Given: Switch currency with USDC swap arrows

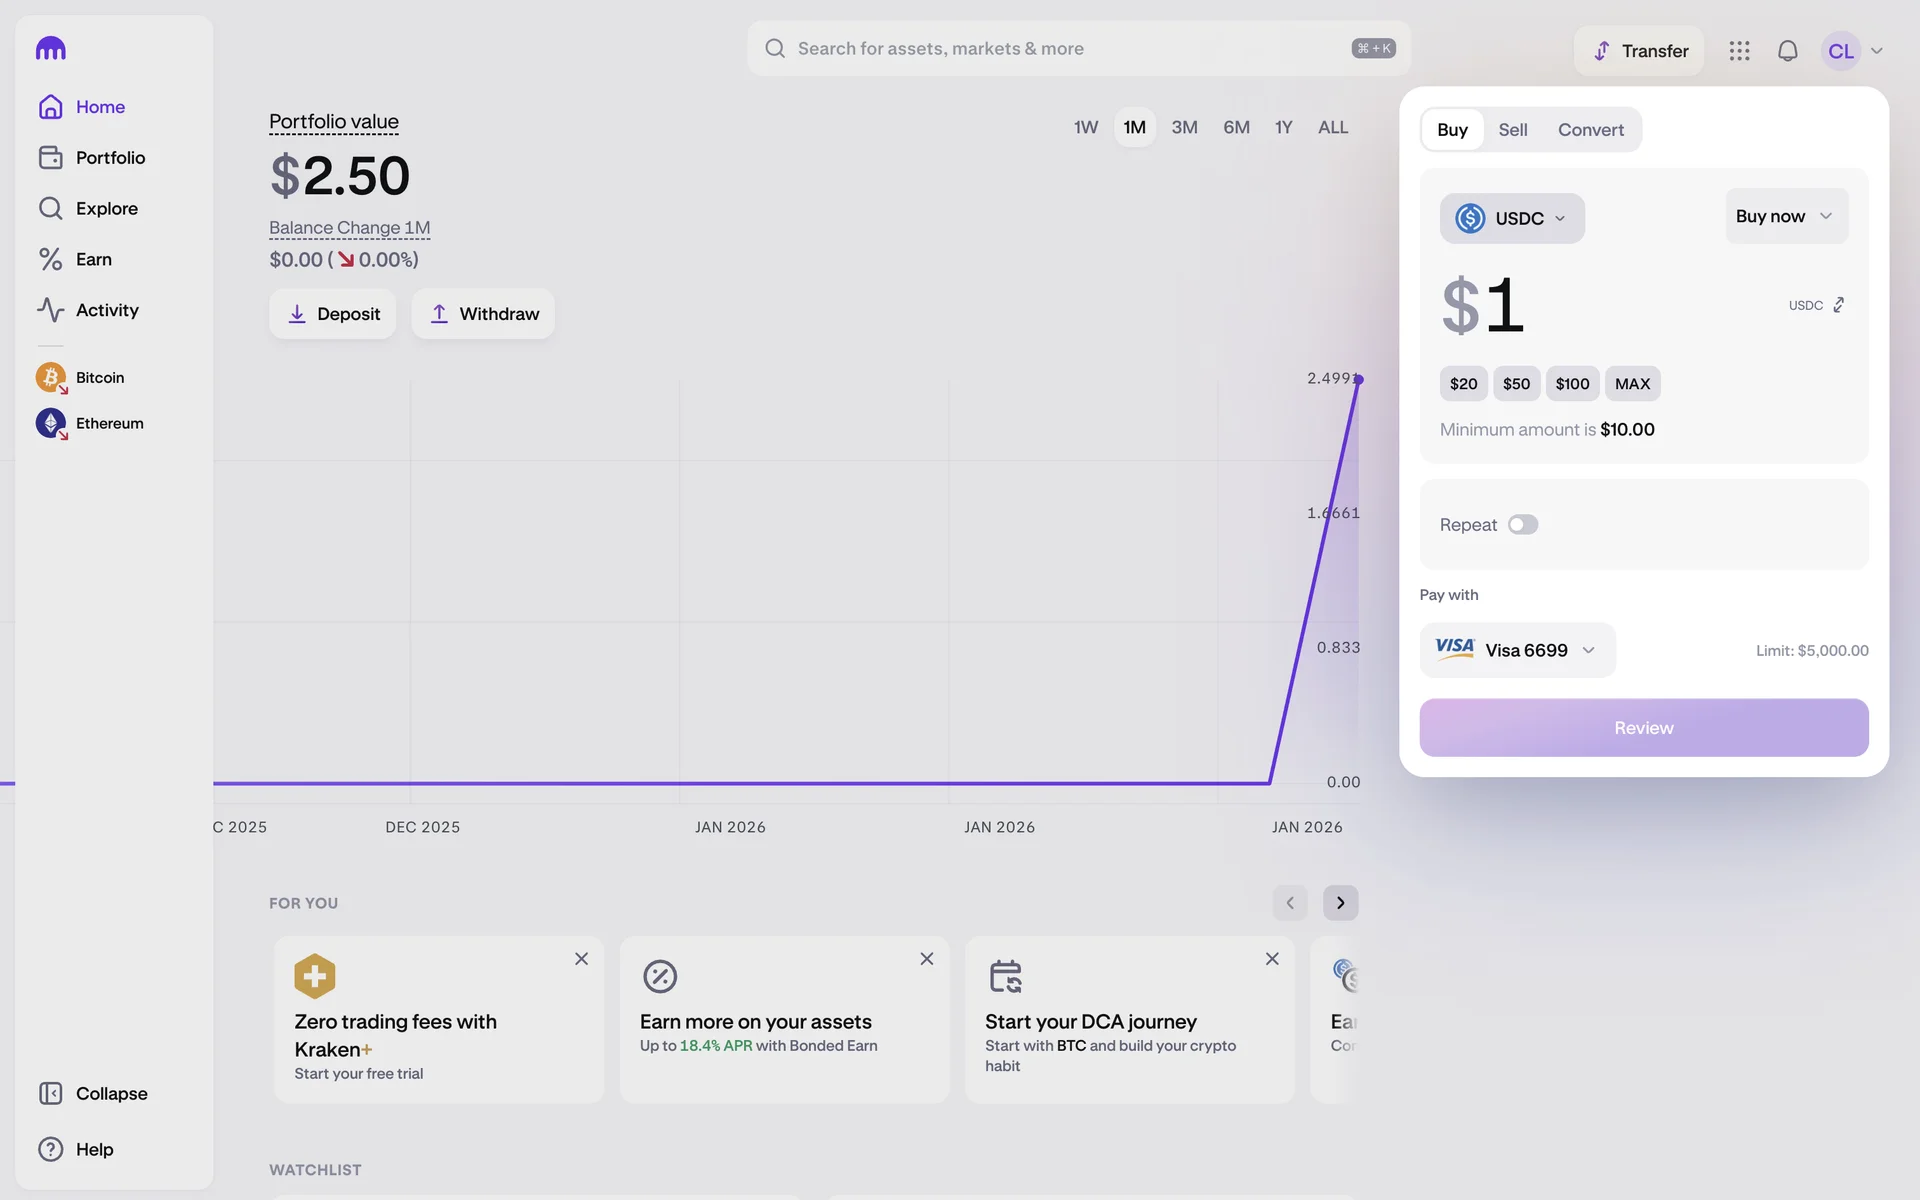Looking at the screenshot, I should coord(1838,305).
